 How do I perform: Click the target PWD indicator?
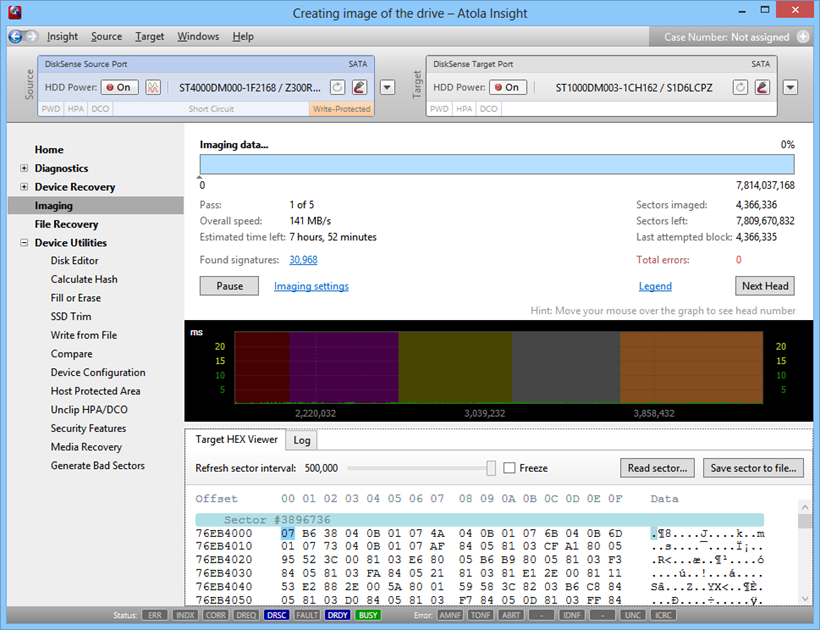[x=439, y=109]
